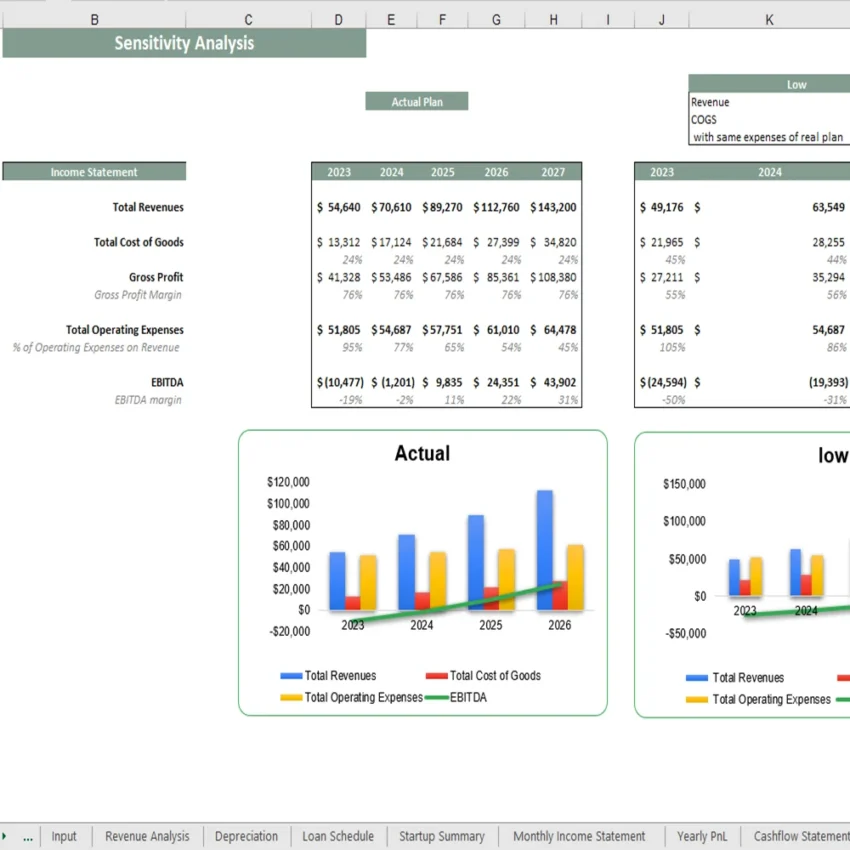Switch to the Yearly PnL sheet
Image resolution: width=850 pixels, height=850 pixels.
[x=701, y=836]
